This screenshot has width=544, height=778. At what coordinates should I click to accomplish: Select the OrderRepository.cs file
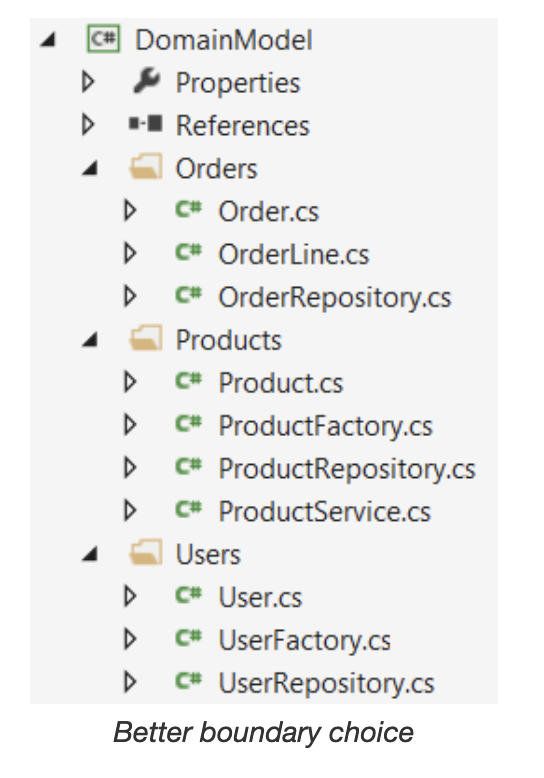tap(335, 297)
